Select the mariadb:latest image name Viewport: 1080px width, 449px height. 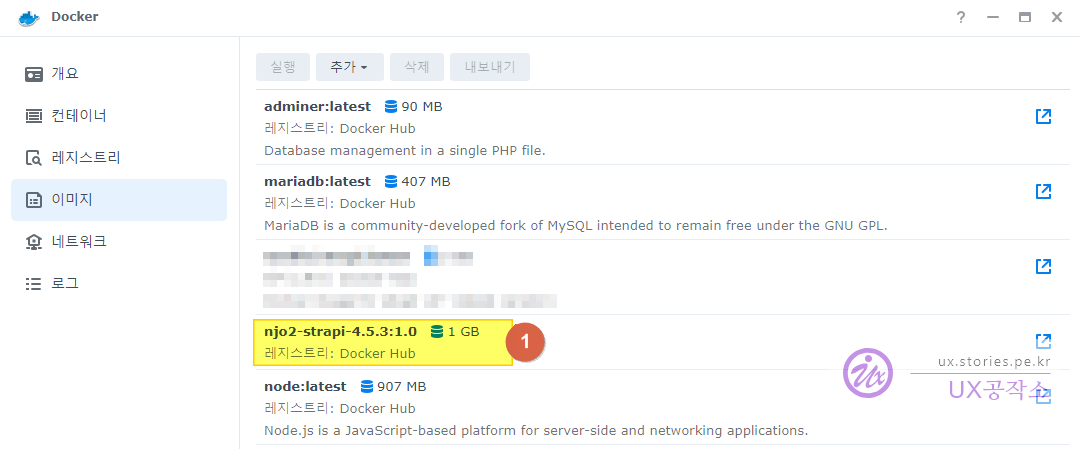(x=318, y=182)
